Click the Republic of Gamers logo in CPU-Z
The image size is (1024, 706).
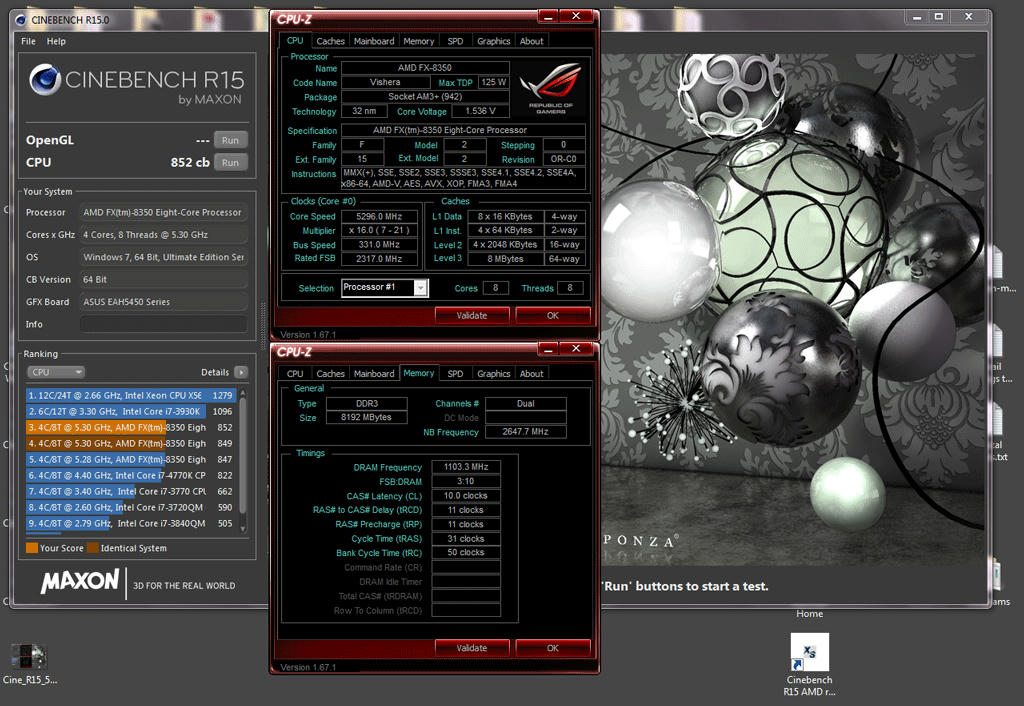(551, 88)
